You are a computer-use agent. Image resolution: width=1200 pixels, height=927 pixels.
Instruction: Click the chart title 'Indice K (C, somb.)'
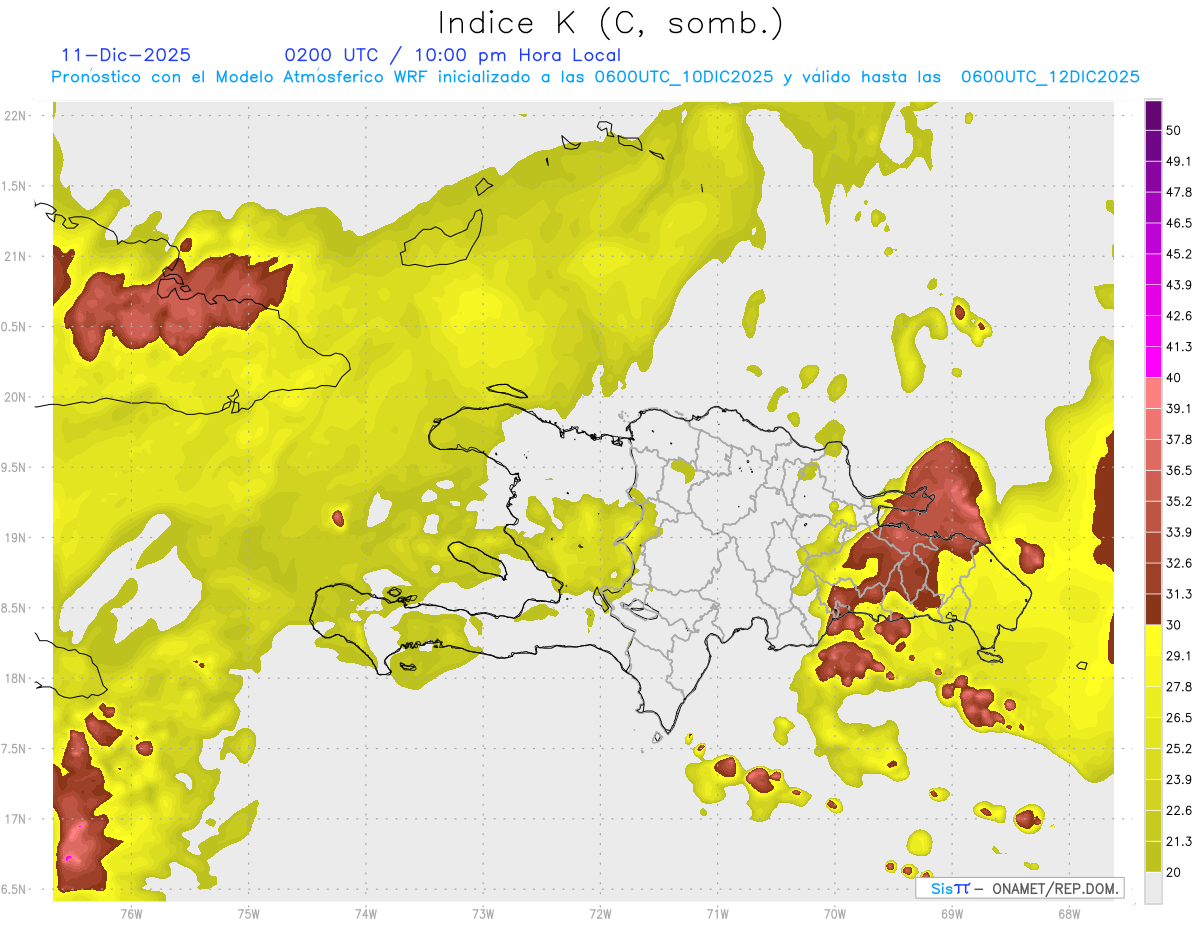(610, 23)
